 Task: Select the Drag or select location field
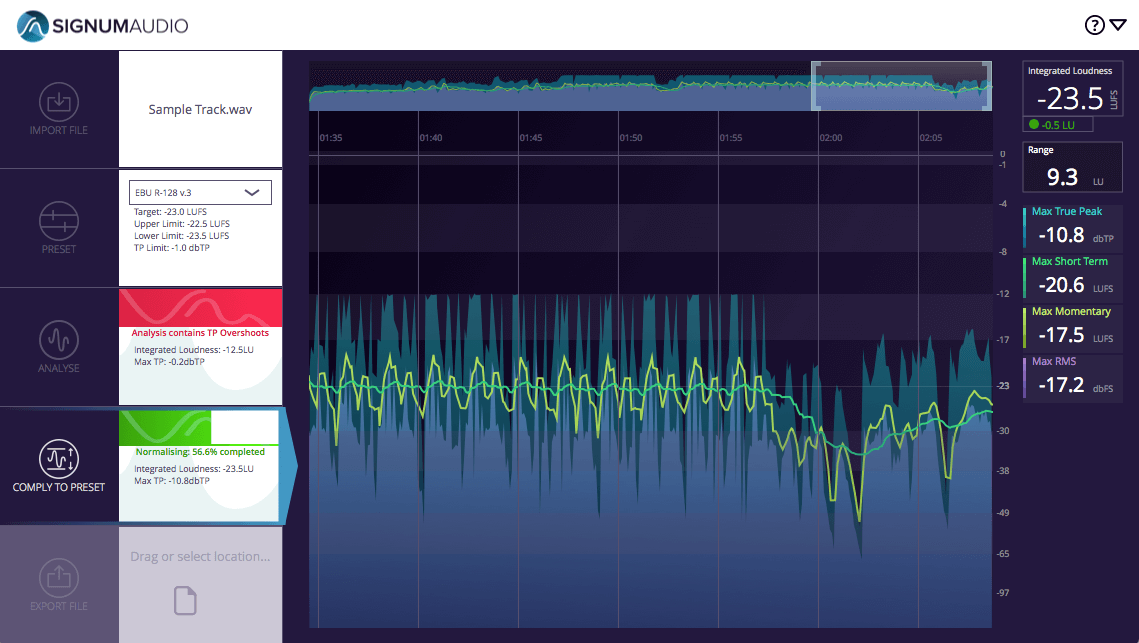point(199,556)
